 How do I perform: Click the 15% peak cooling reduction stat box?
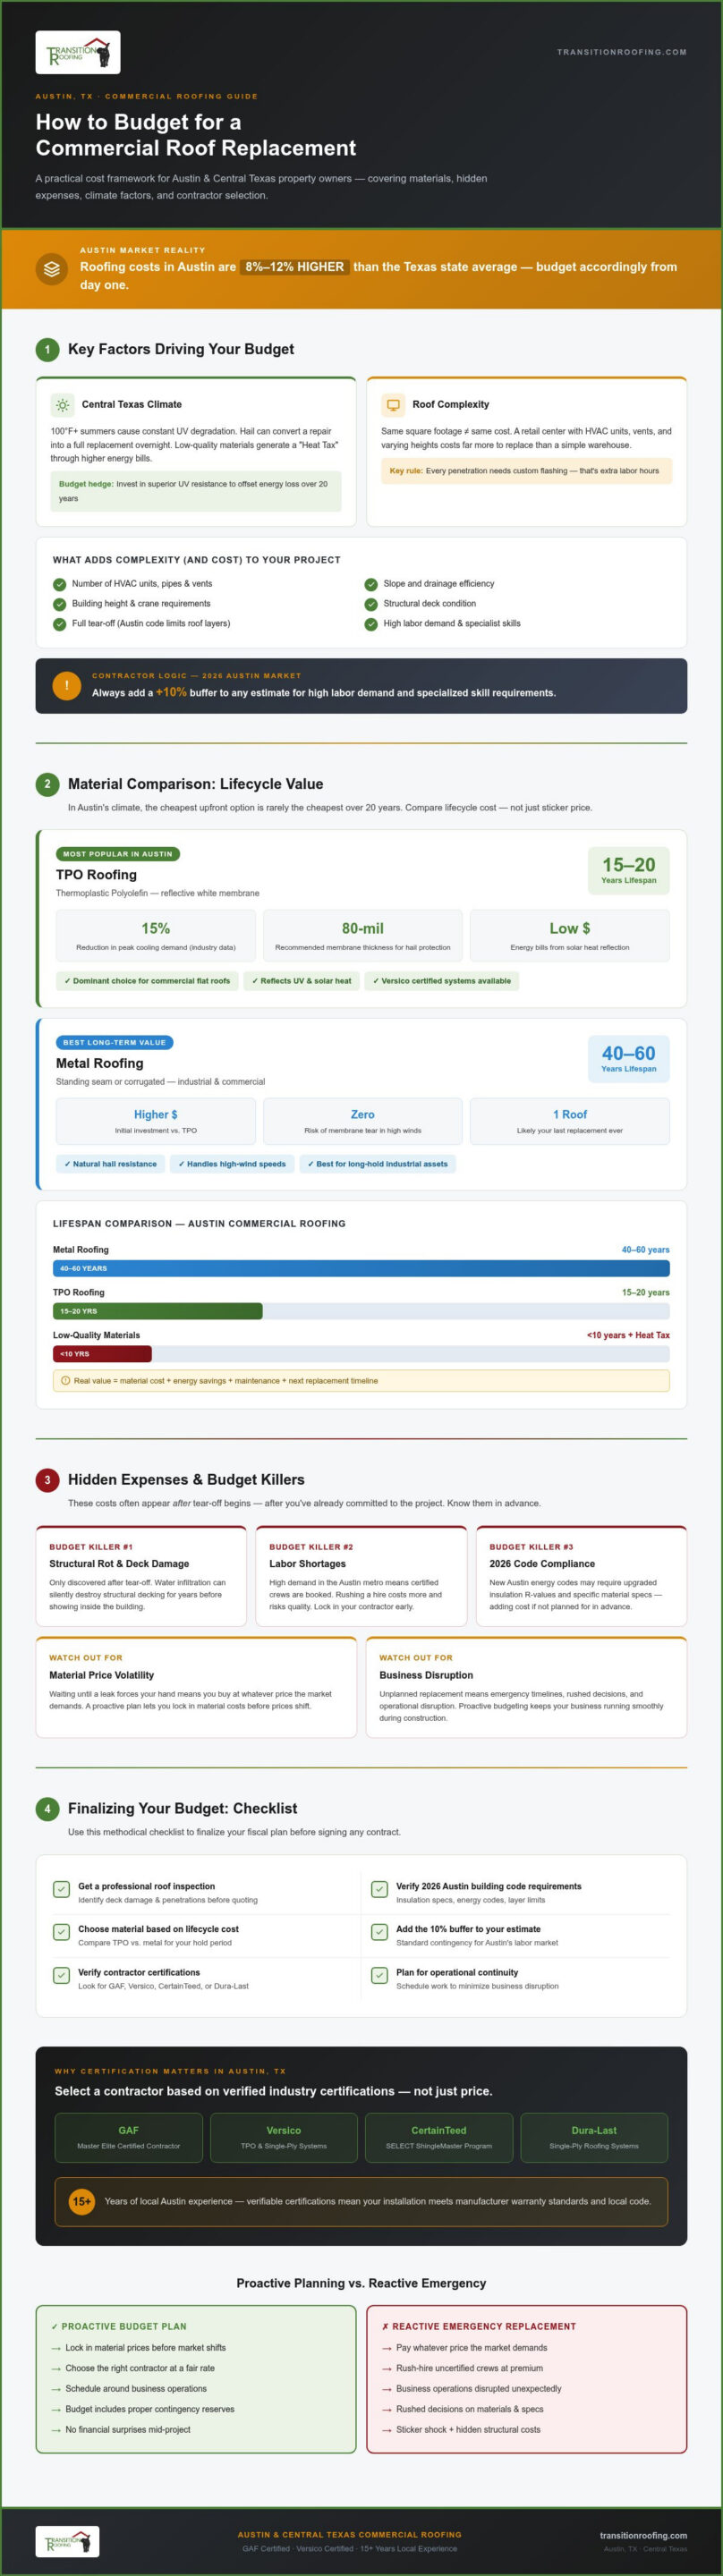pos(156,936)
